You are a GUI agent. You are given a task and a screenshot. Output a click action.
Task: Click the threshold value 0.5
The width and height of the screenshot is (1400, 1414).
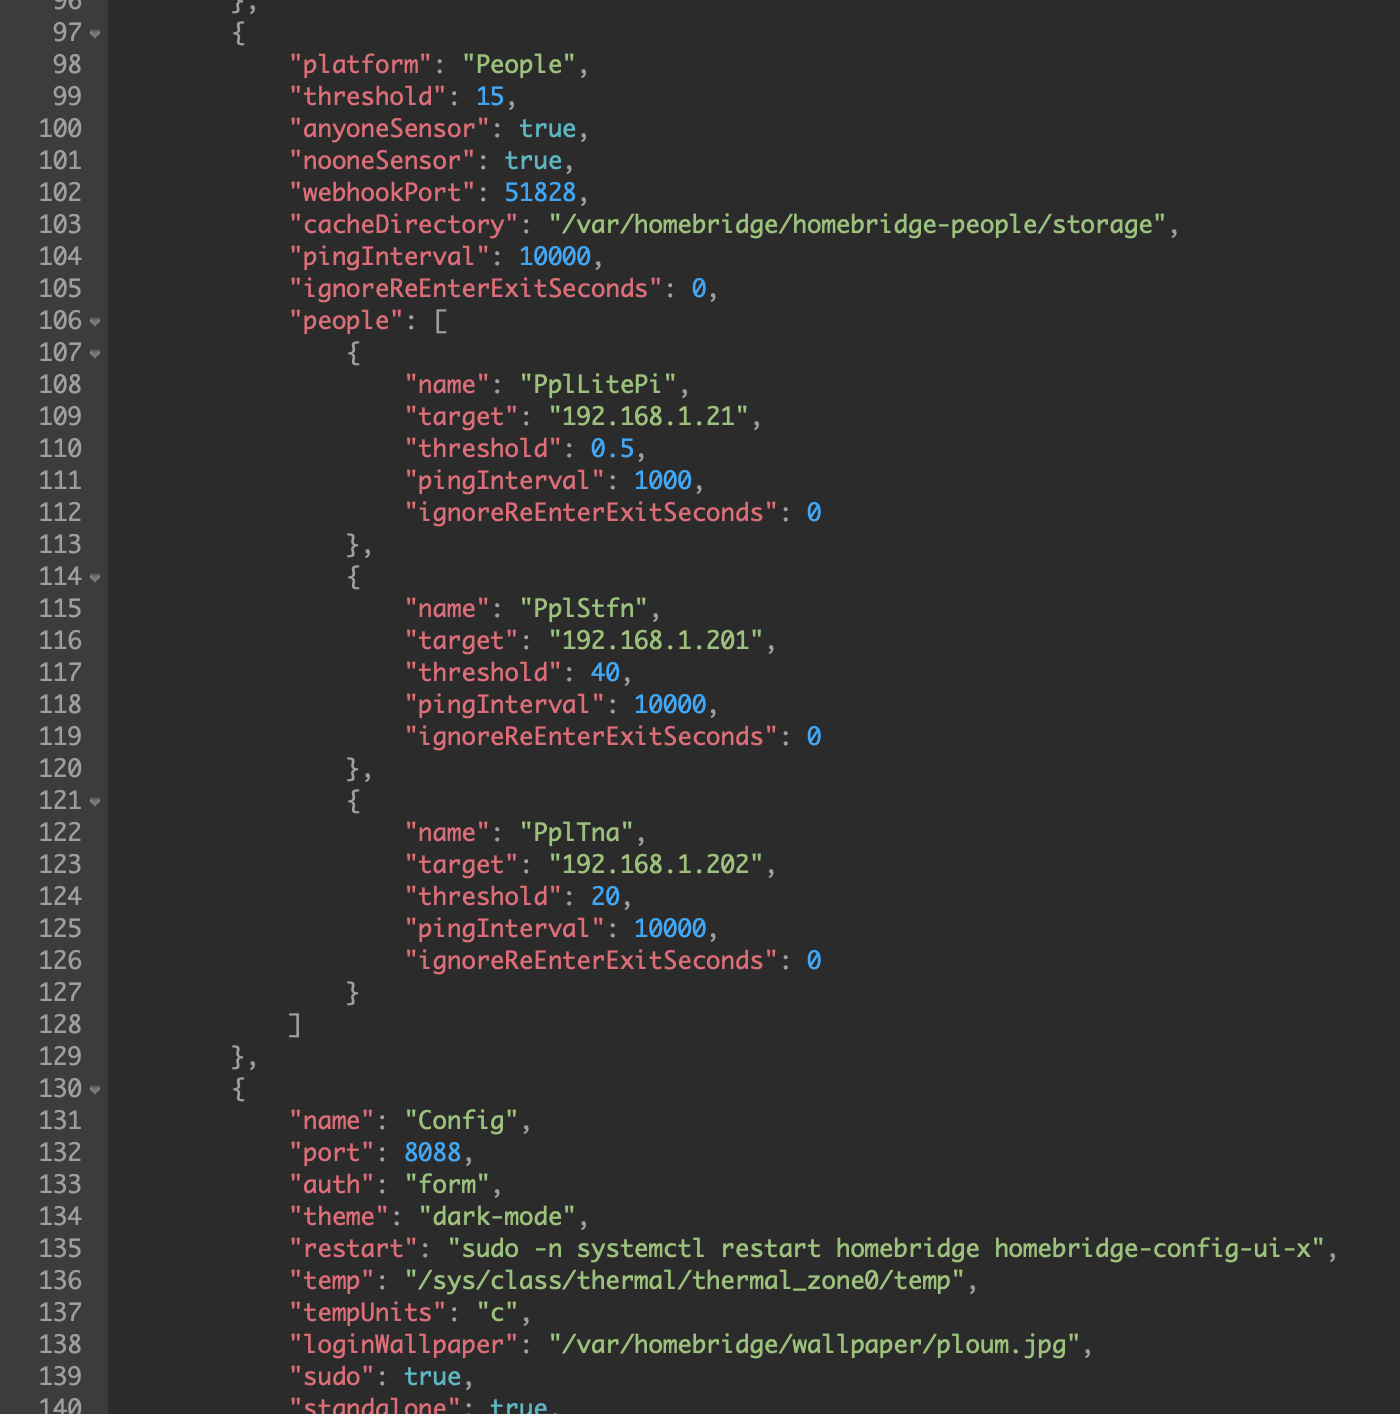612,449
